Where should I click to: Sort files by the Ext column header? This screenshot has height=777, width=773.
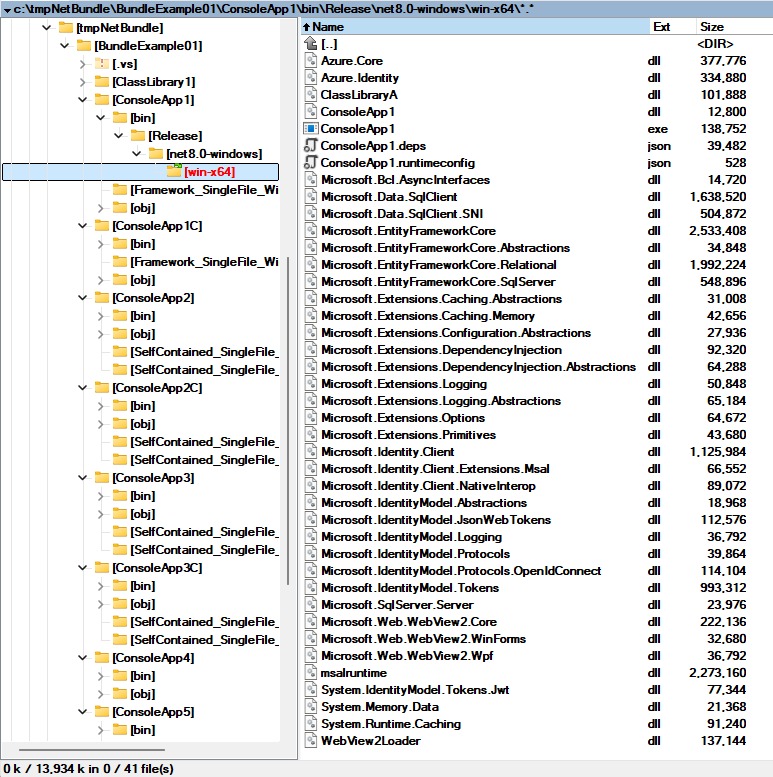[672, 27]
